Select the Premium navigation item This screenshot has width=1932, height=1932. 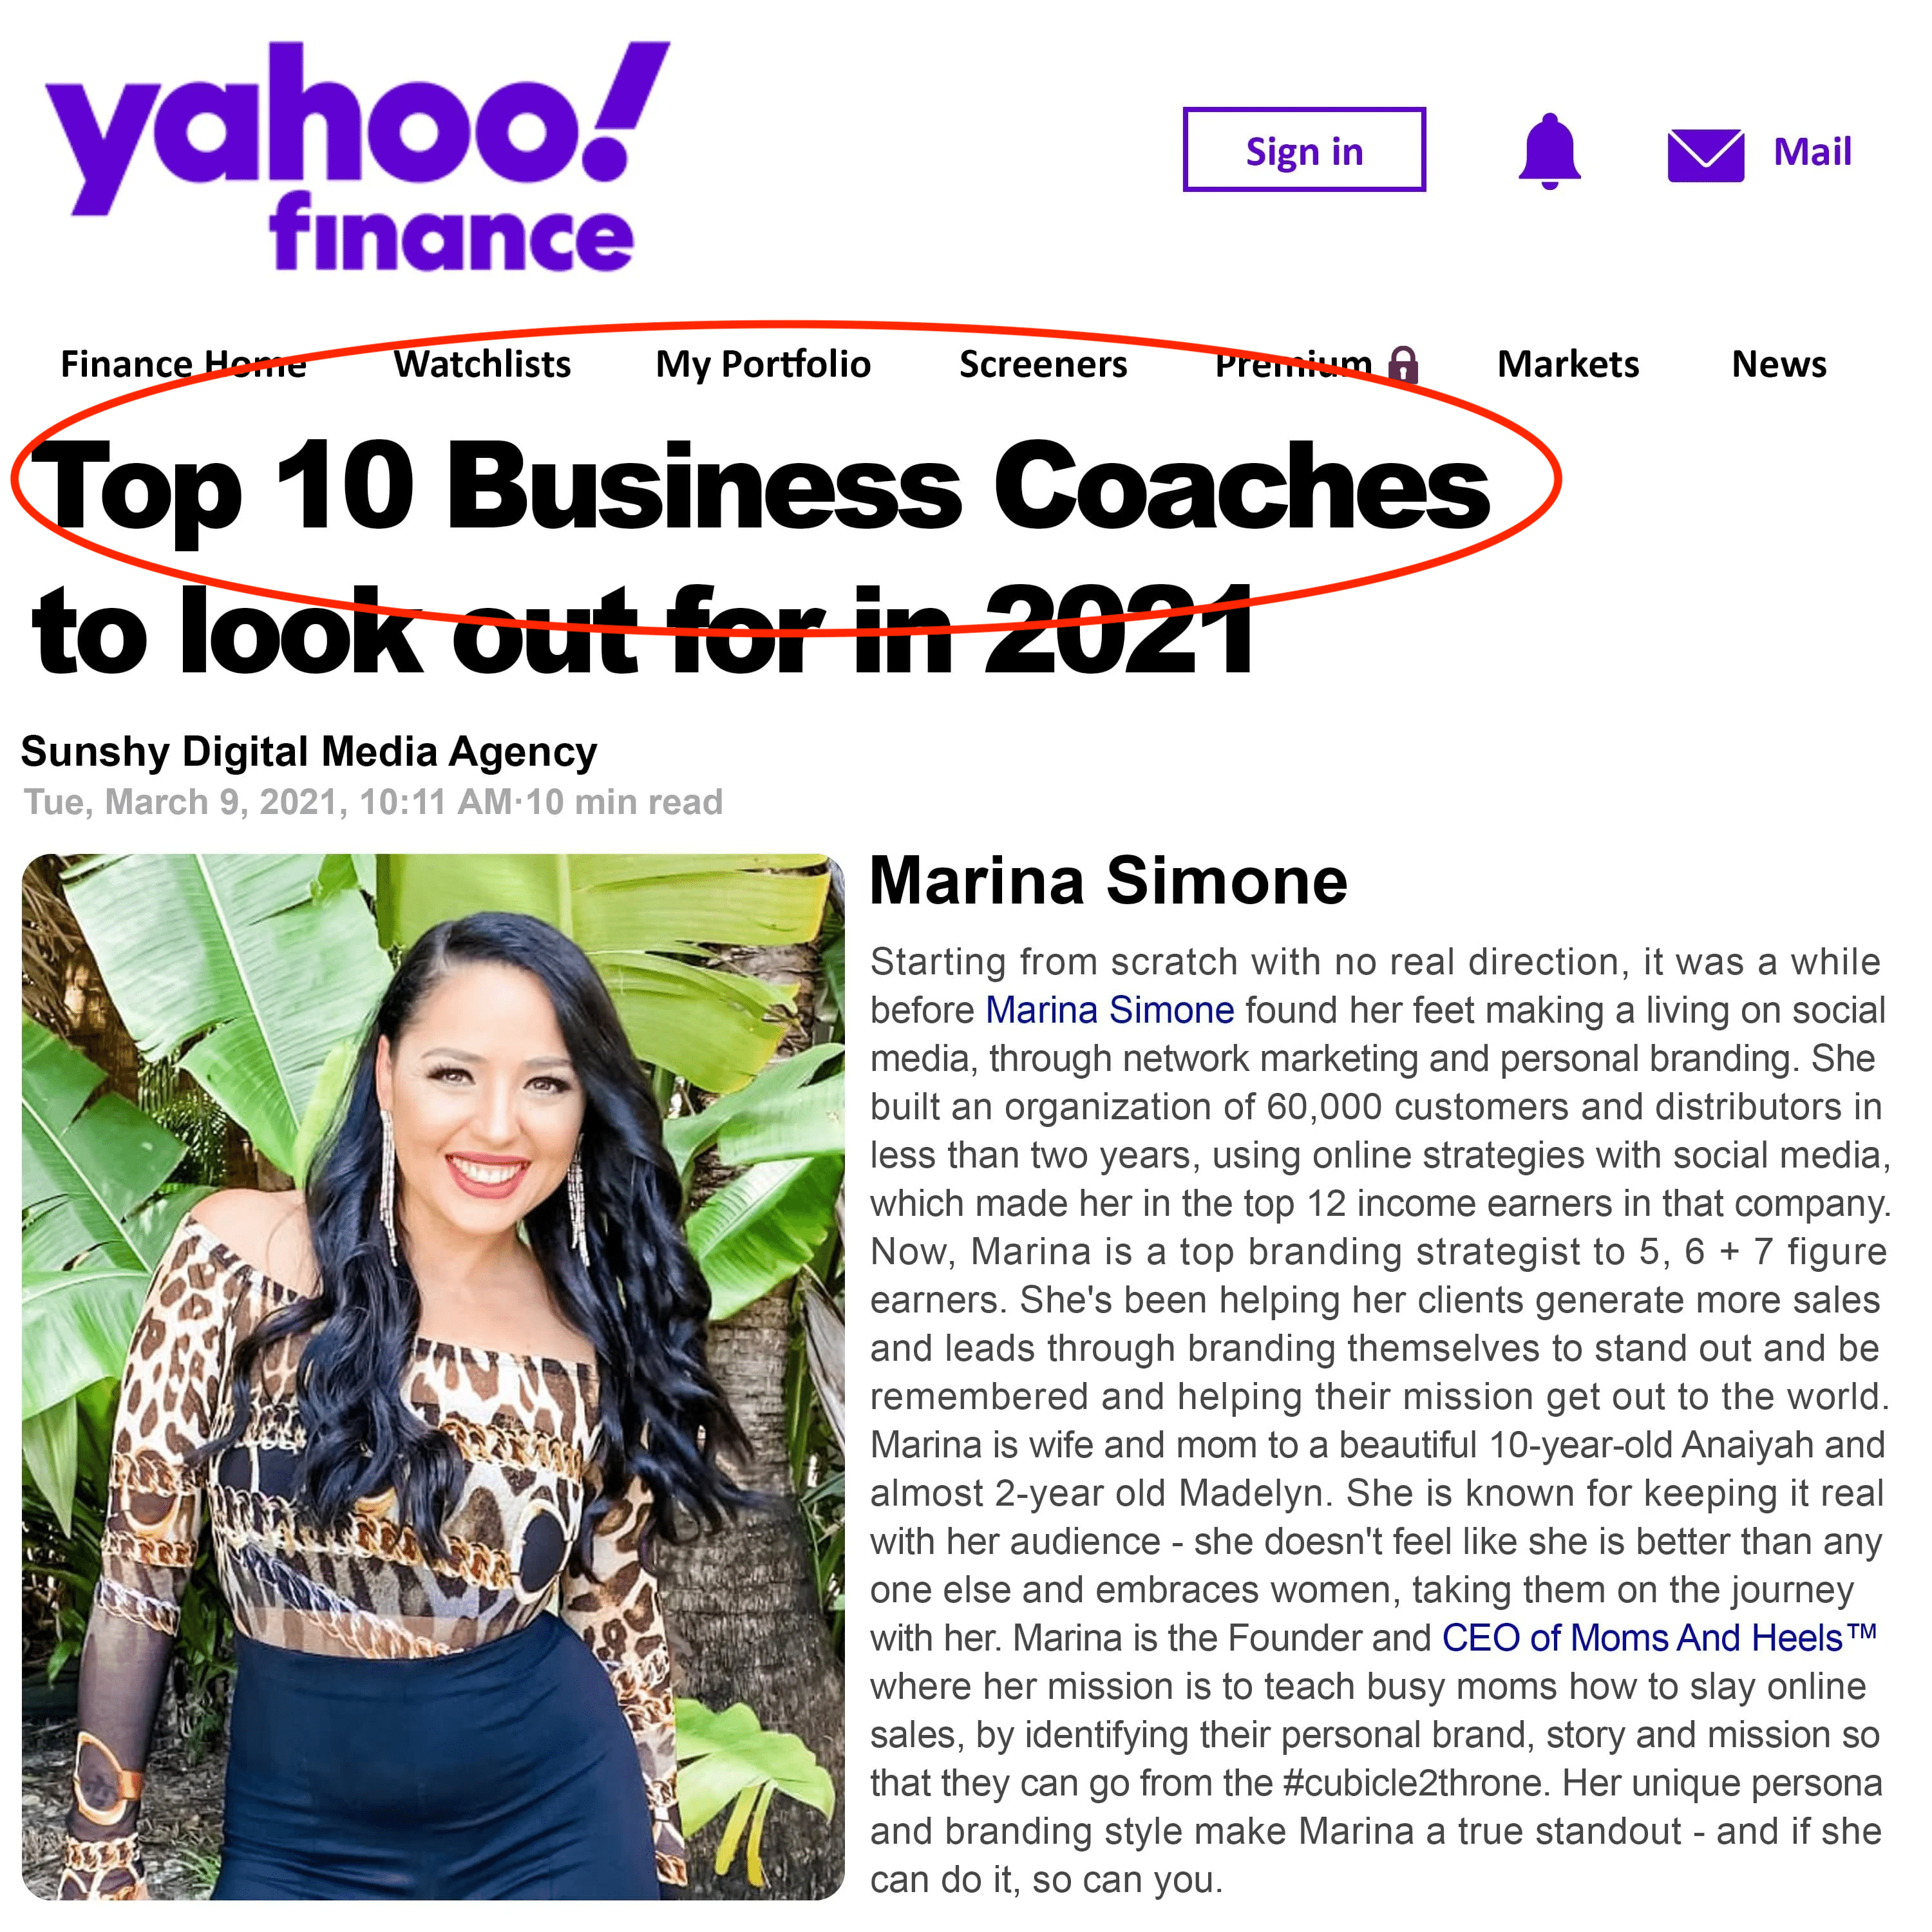(1294, 364)
